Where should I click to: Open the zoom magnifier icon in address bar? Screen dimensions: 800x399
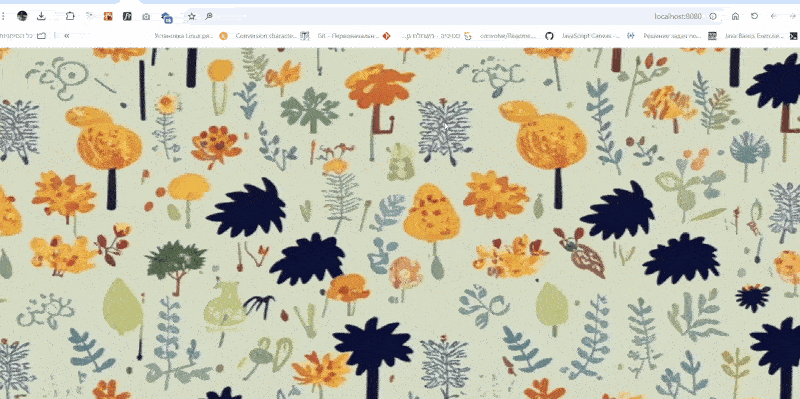[x=209, y=16]
